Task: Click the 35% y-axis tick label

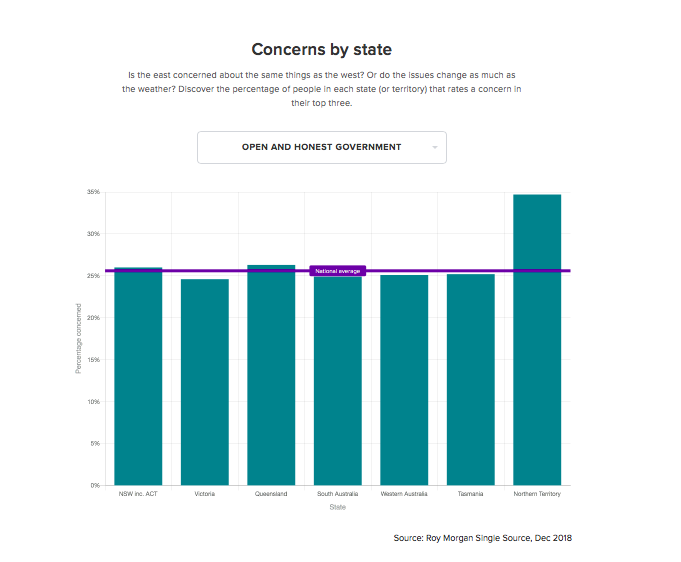Action: point(93,192)
